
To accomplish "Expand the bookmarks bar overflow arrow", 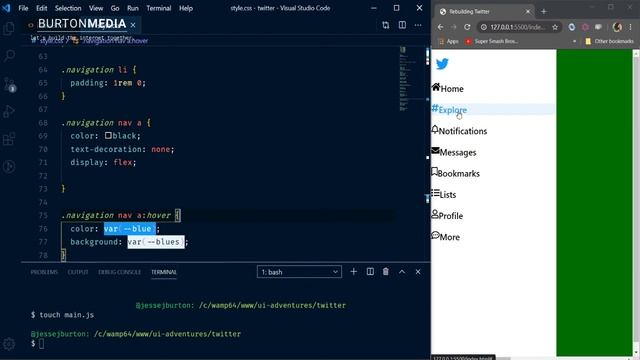I will point(575,41).
